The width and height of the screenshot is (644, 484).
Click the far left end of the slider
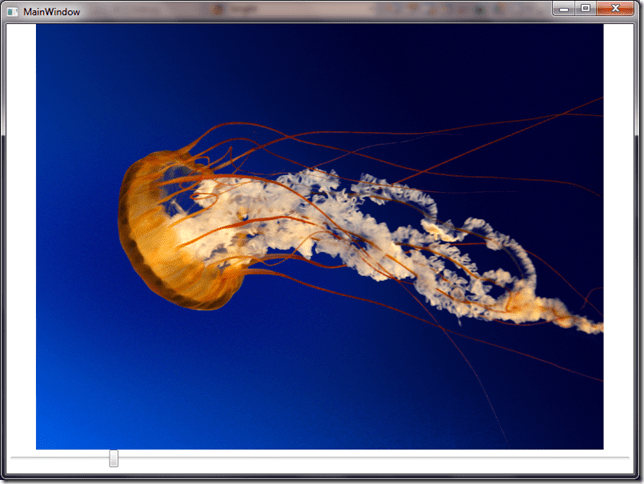(x=13, y=458)
